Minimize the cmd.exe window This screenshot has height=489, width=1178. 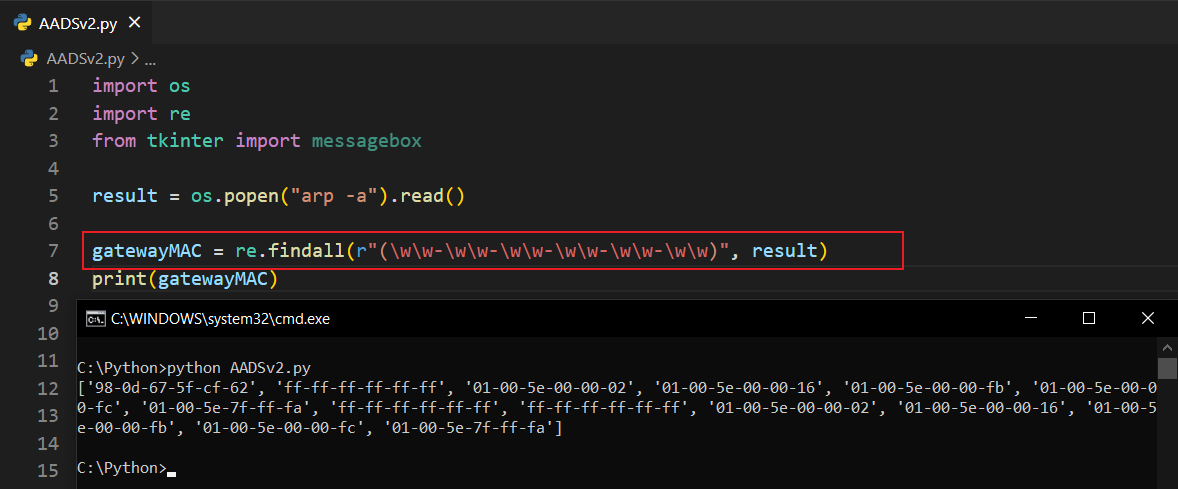[x=1031, y=319]
